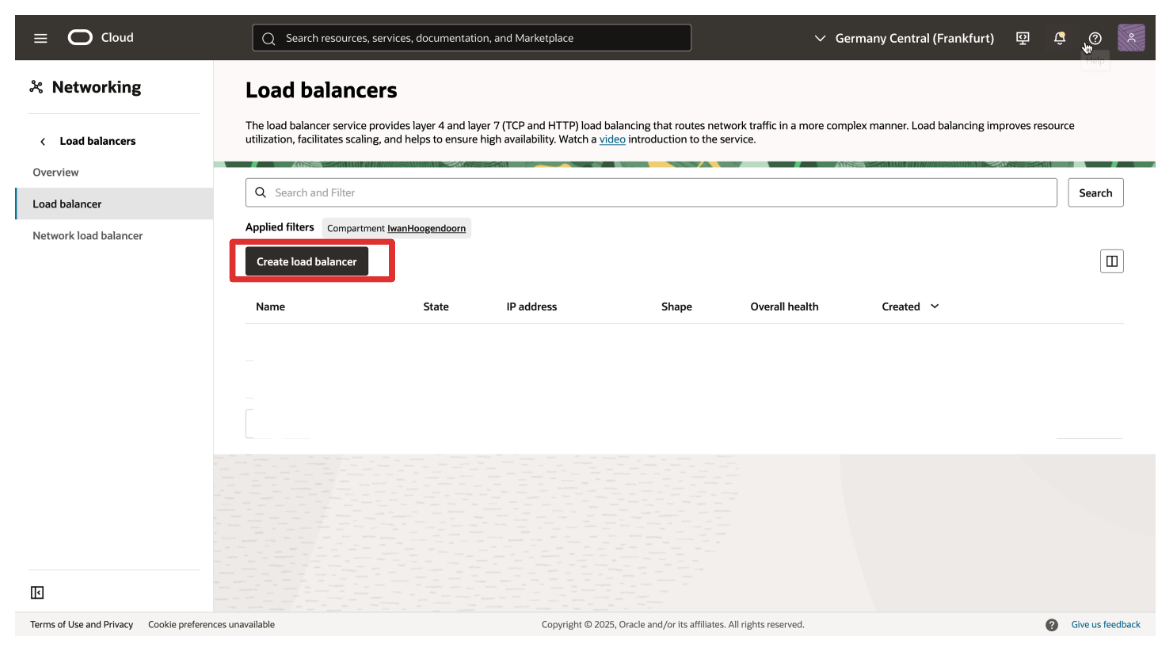Click the Help question mark icon

[x=1095, y=38]
